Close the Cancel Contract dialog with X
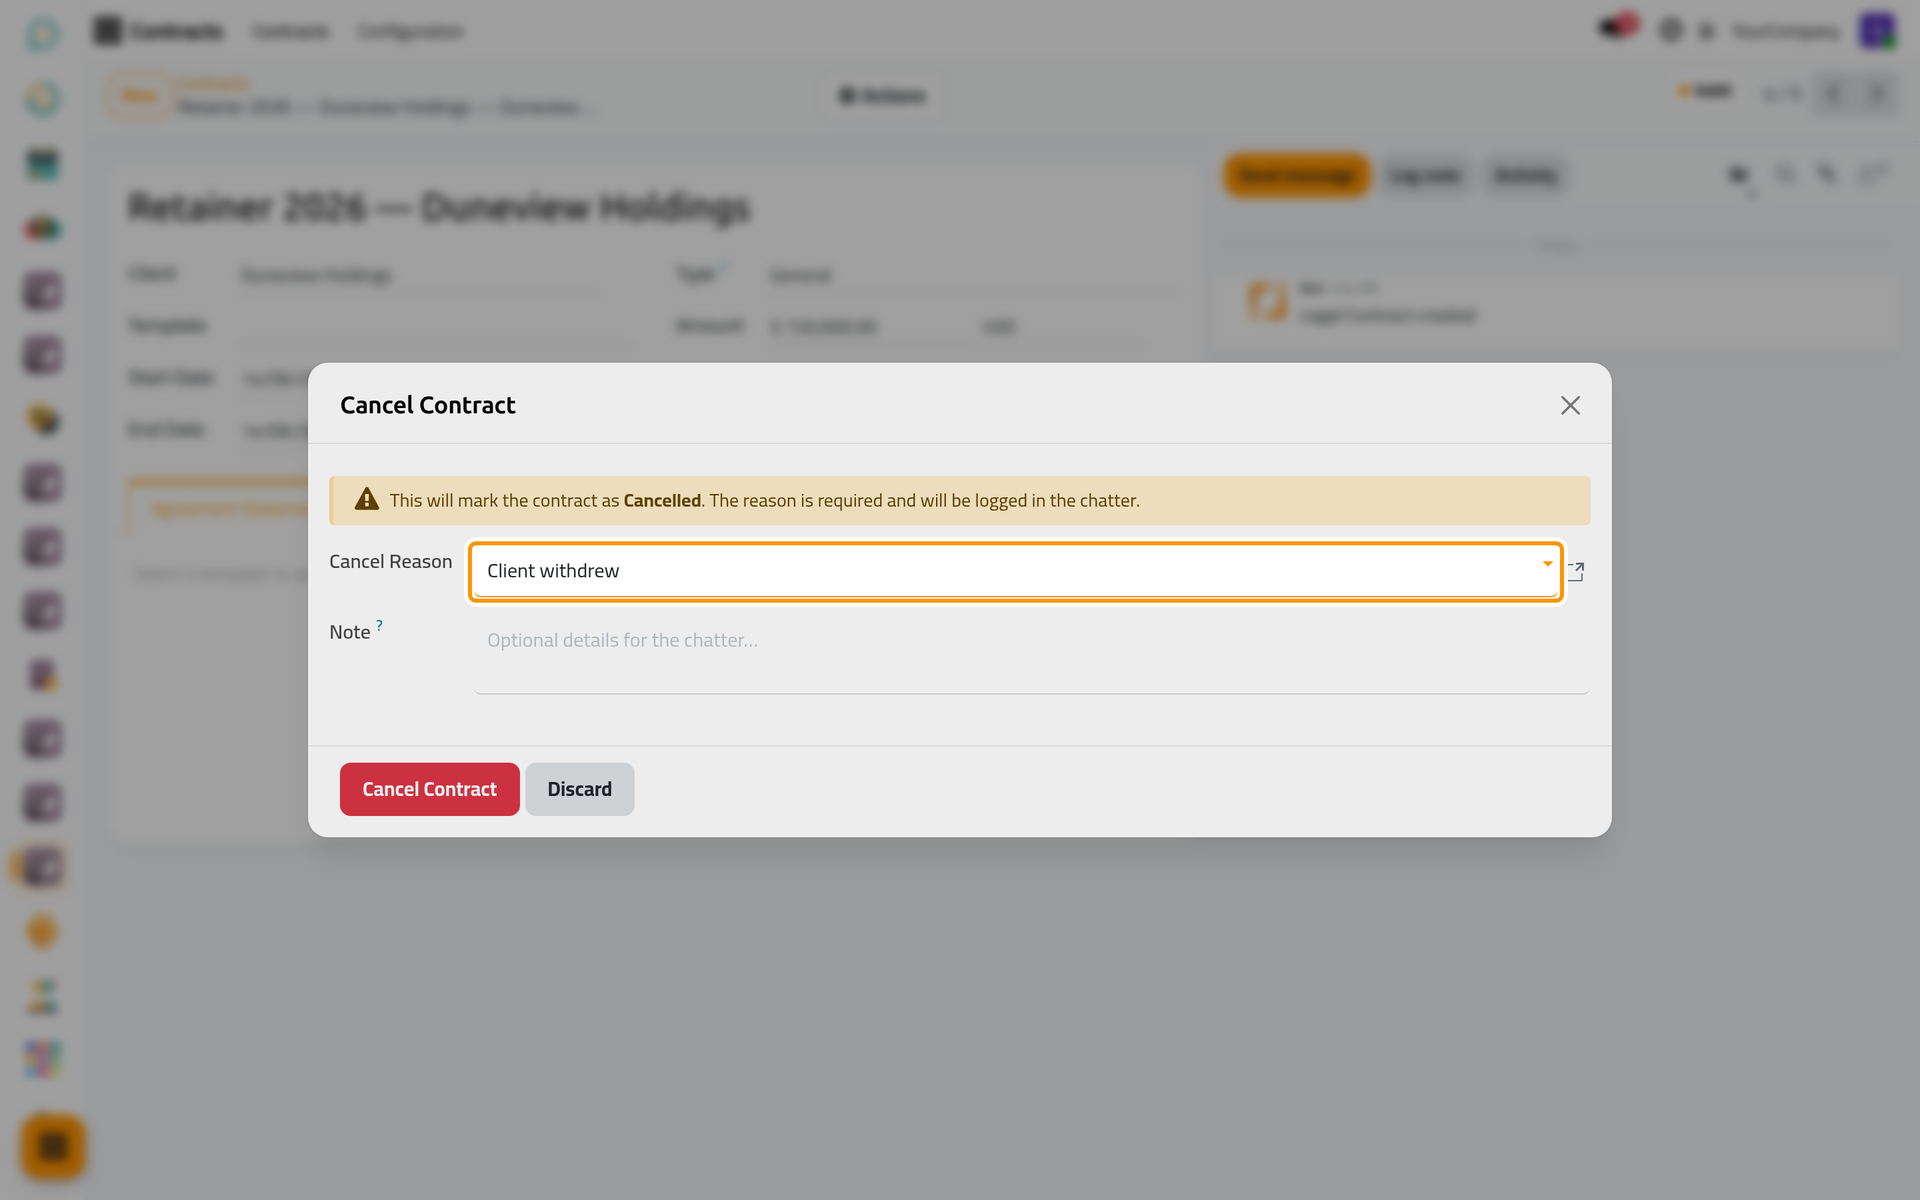Viewport: 1920px width, 1200px height. 1570,405
